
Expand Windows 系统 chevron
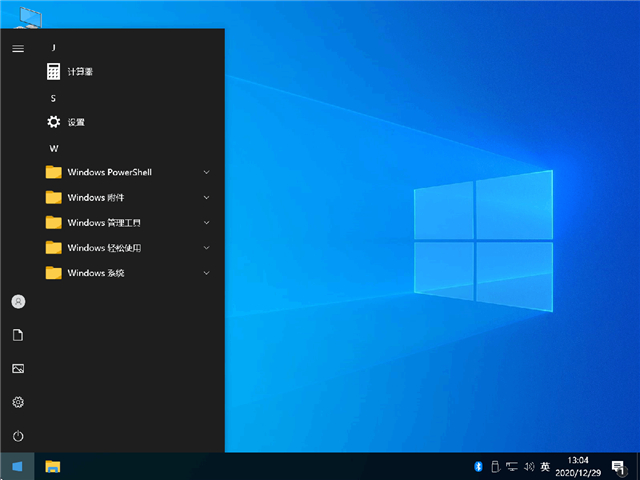coord(207,273)
